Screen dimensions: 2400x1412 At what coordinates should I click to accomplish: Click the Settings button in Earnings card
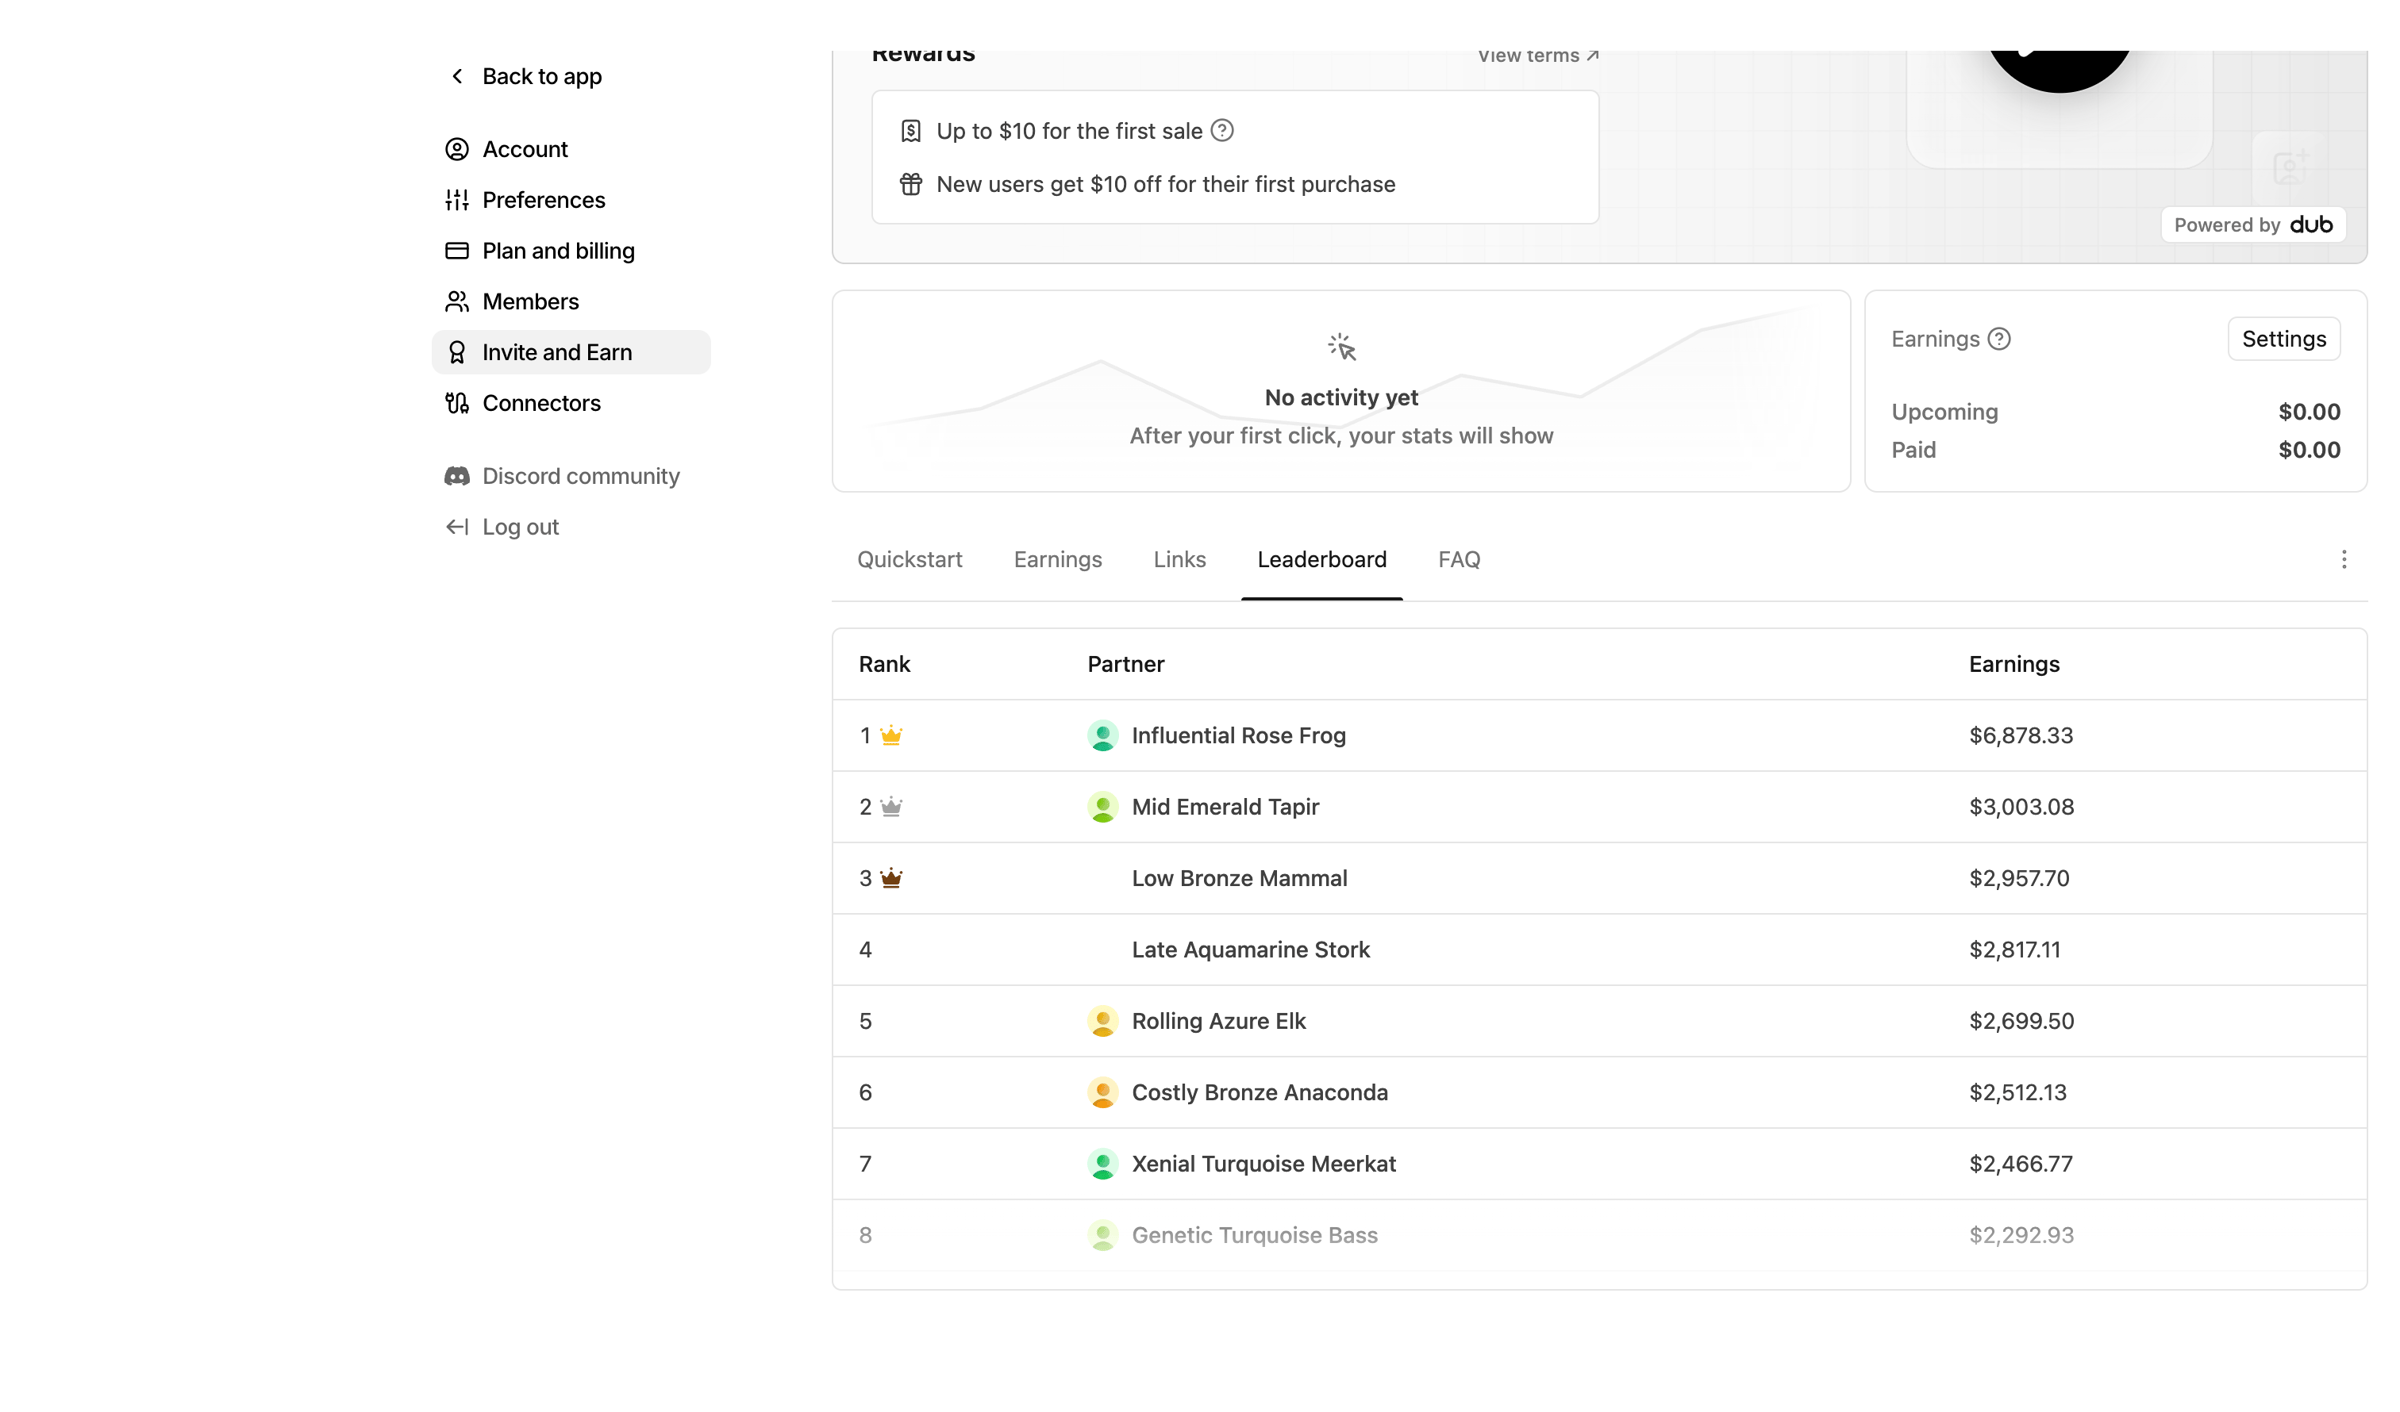click(2284, 339)
